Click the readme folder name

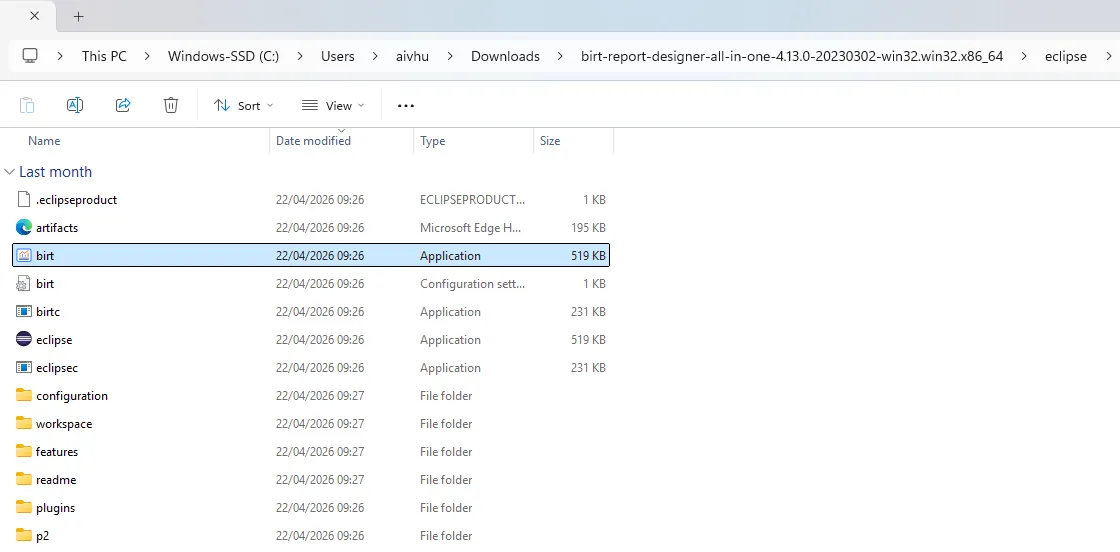[x=56, y=480]
